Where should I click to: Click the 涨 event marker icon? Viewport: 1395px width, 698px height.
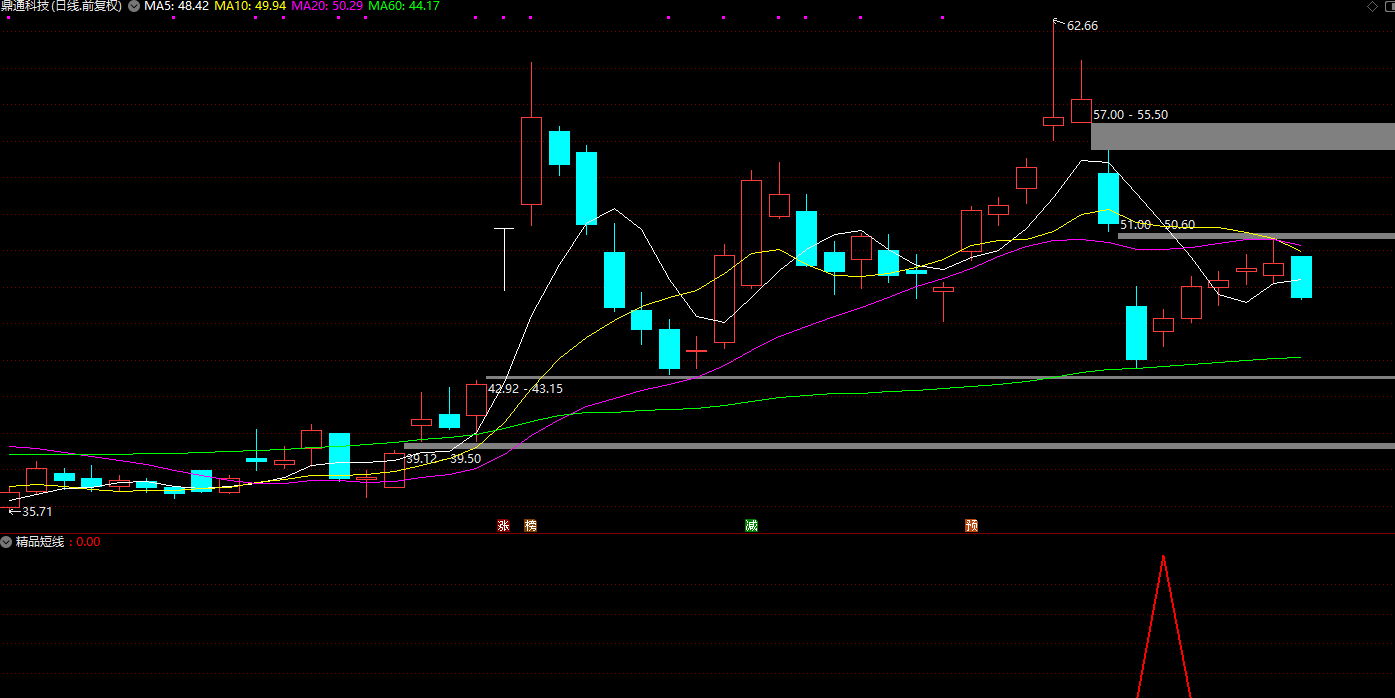coord(503,525)
